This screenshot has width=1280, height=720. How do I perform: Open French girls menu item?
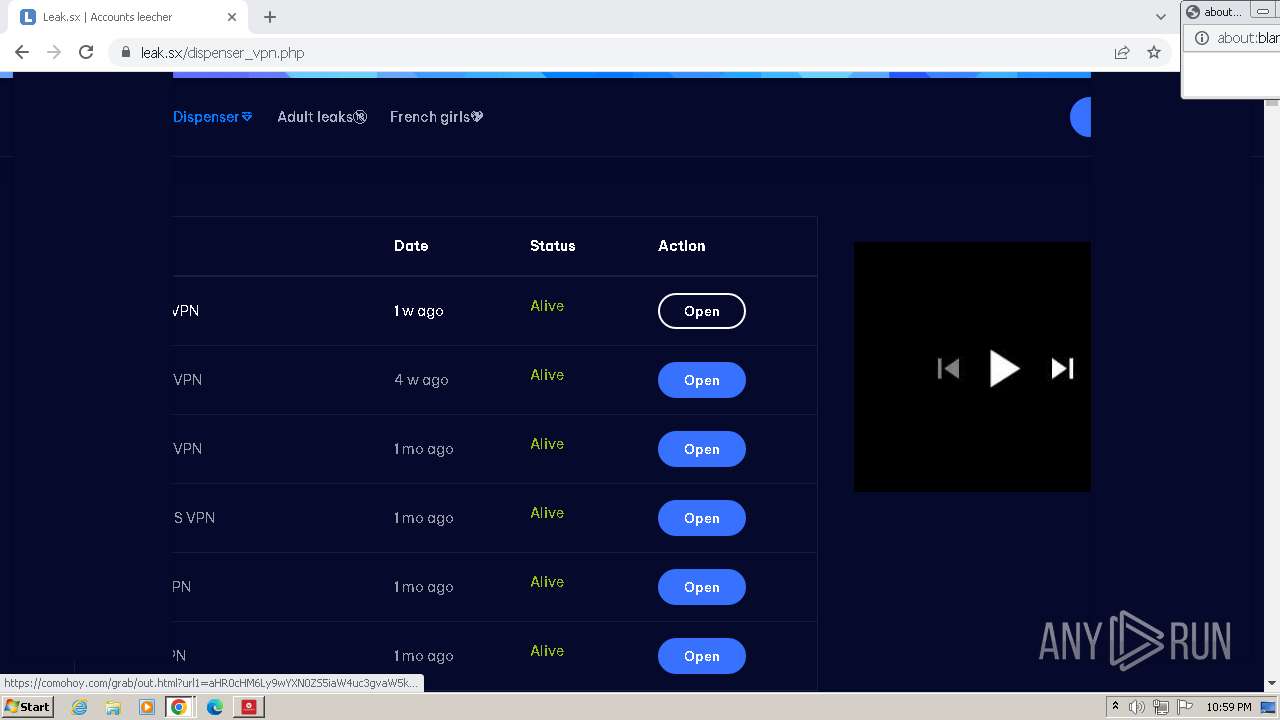pos(437,117)
